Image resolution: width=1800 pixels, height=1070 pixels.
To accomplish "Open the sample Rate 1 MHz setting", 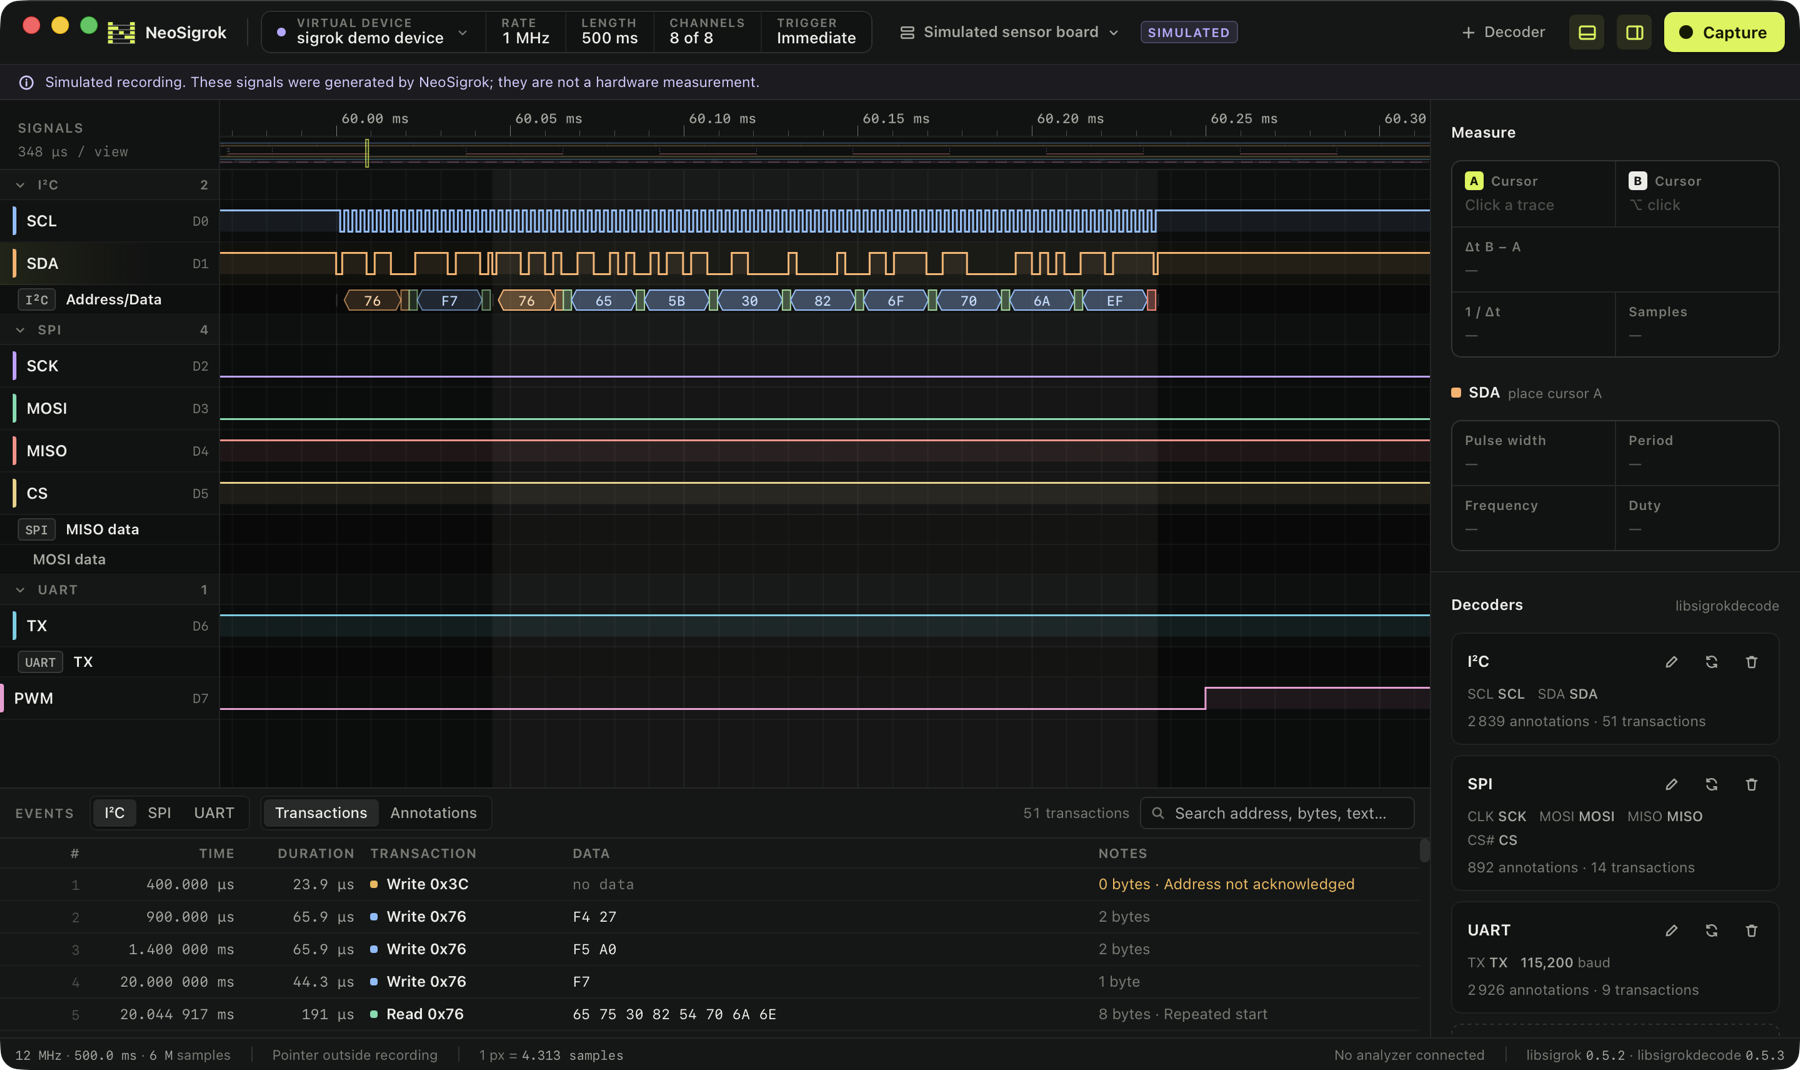I will 525,32.
